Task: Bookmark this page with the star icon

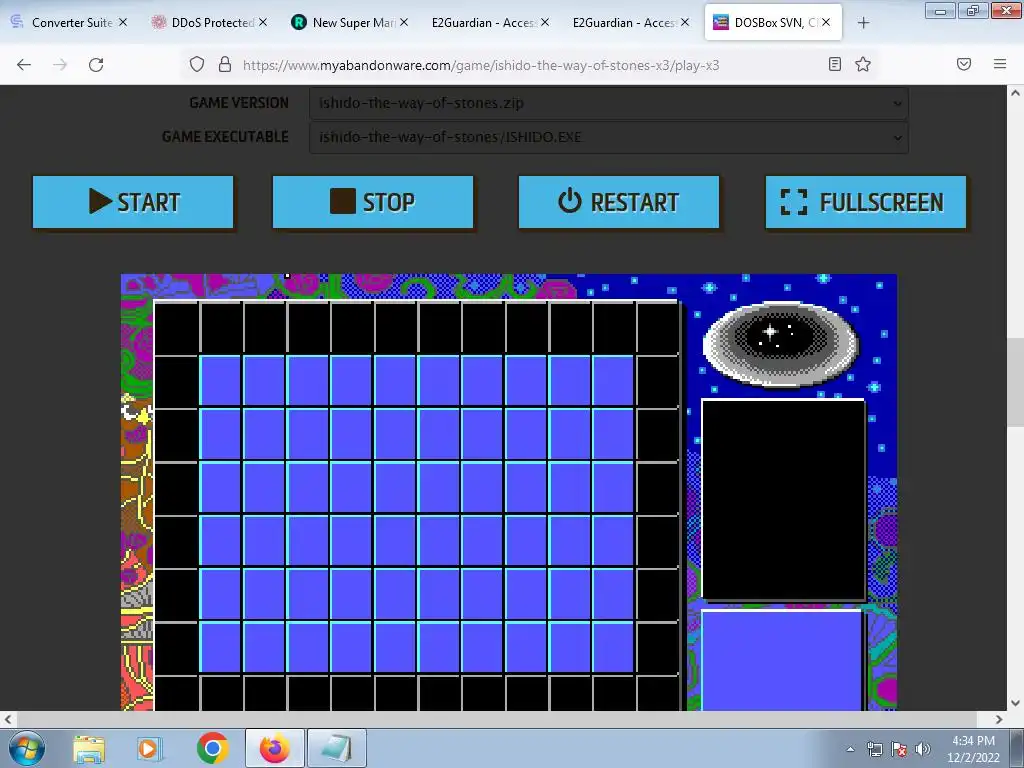Action: pyautogui.click(x=863, y=64)
